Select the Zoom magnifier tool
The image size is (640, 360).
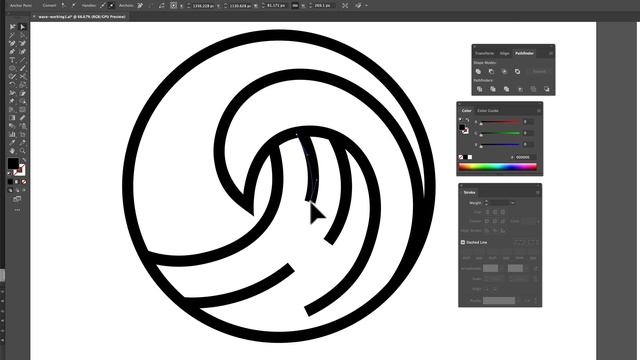click(22, 151)
